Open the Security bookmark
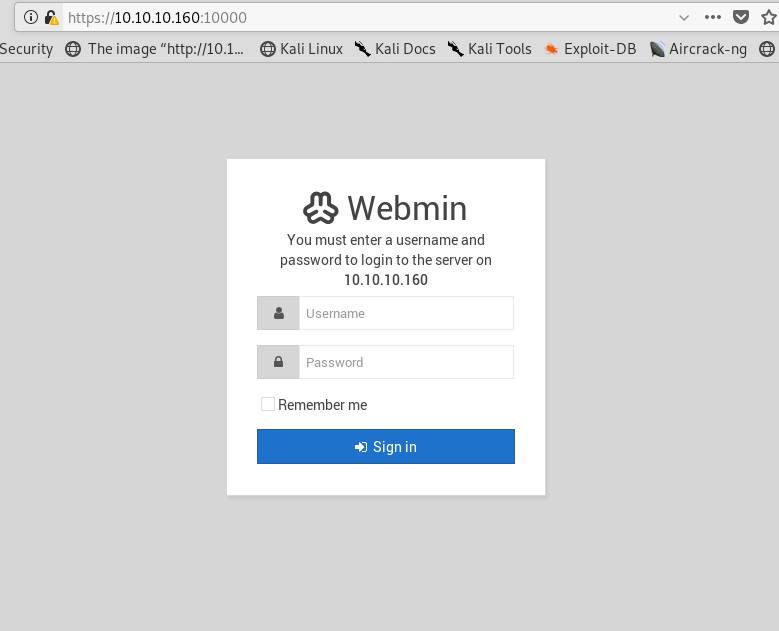 (x=26, y=49)
